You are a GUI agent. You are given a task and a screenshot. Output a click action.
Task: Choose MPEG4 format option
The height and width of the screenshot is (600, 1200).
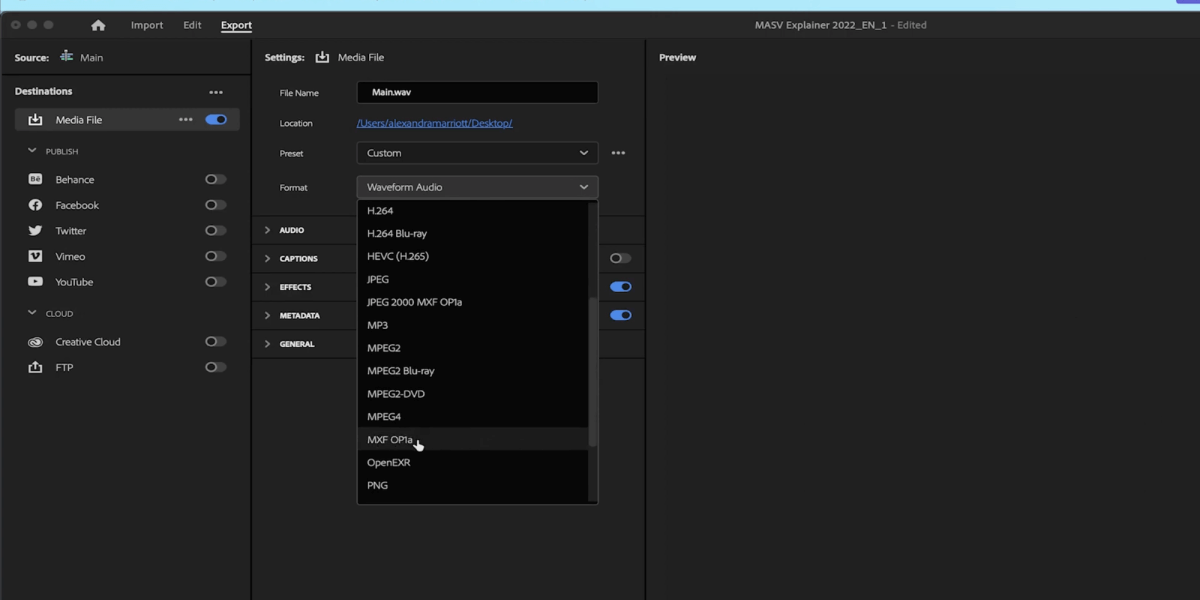click(x=472, y=417)
